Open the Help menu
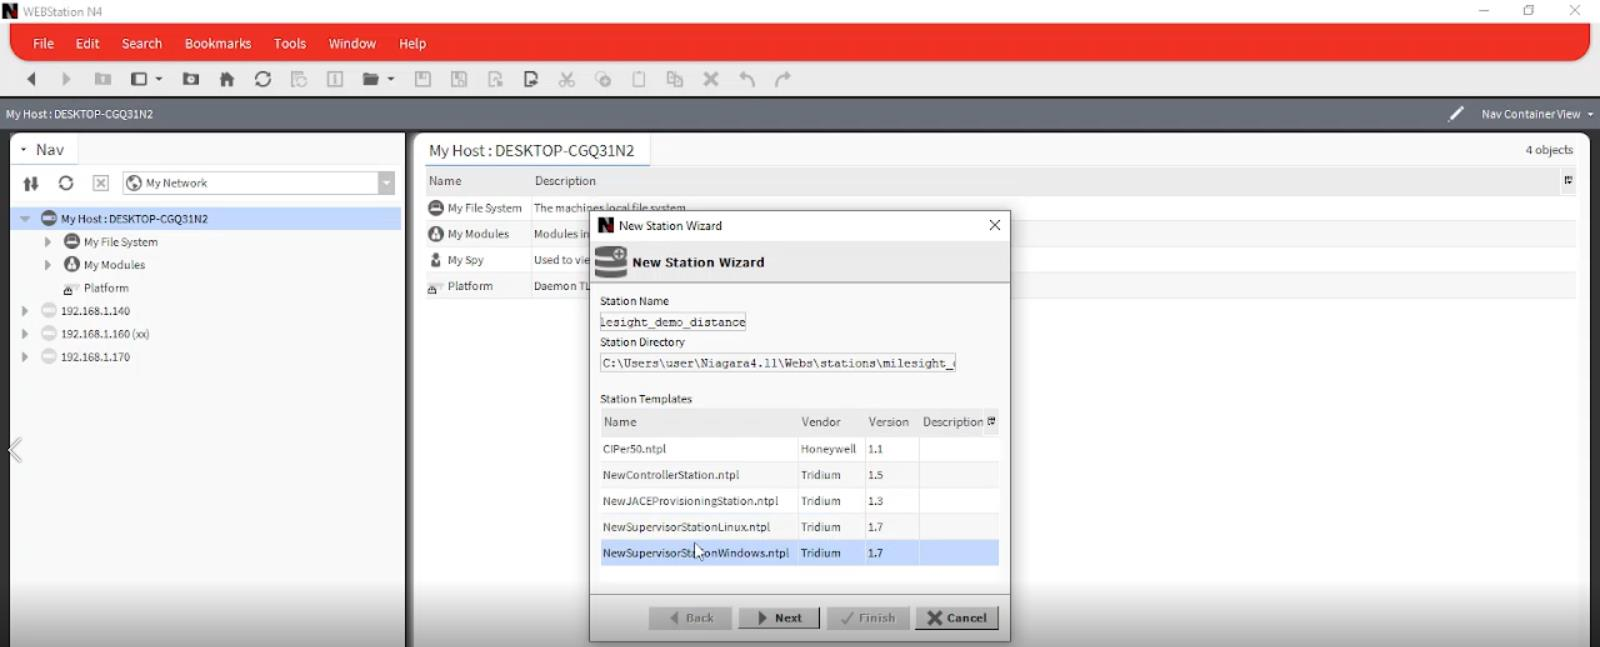This screenshot has width=1600, height=647. 412,44
